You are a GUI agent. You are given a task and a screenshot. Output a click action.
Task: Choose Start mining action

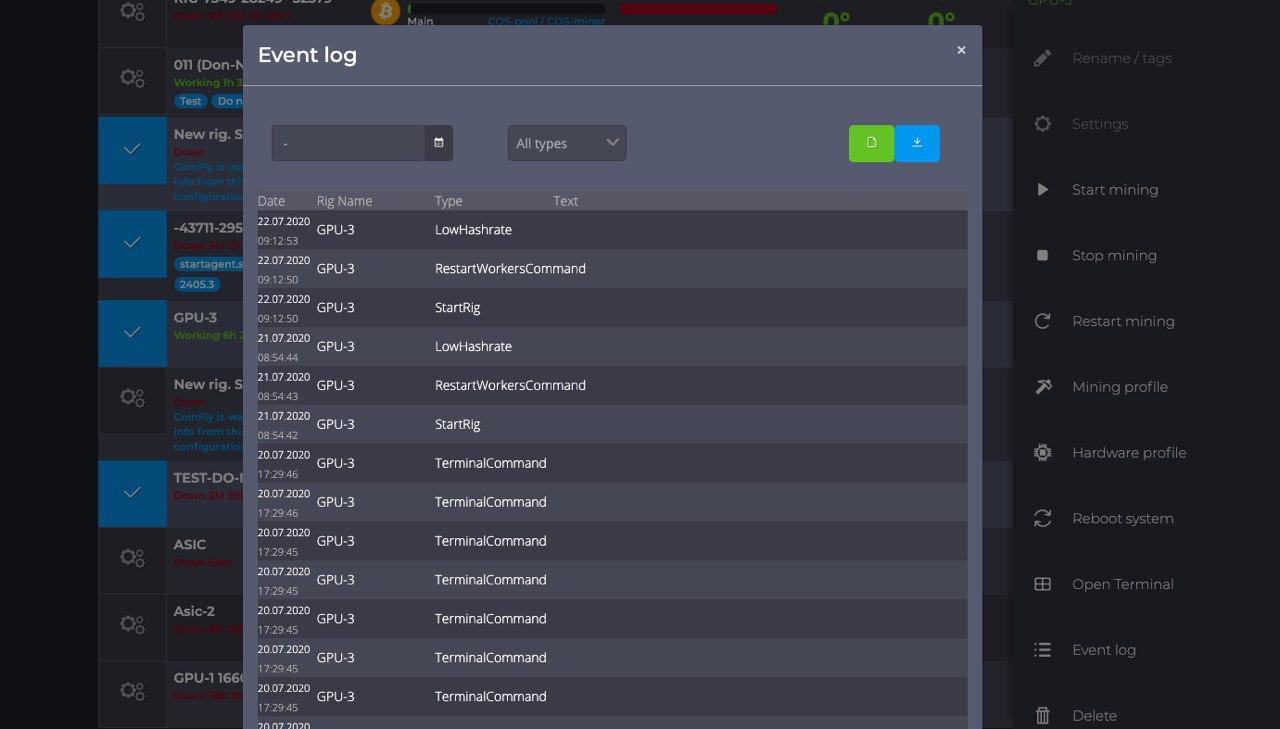(x=1115, y=190)
